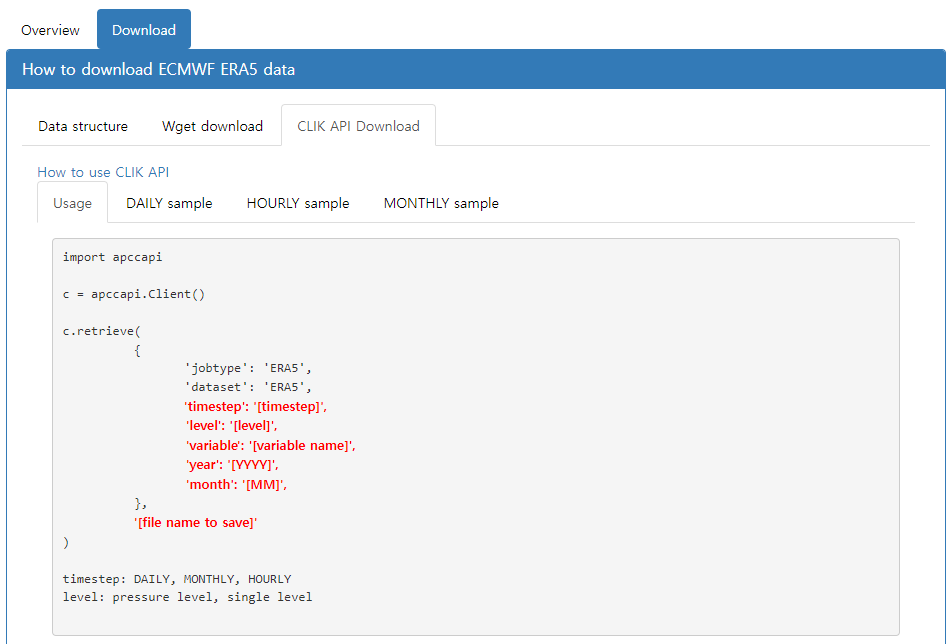Click the CLIK API Download tab

coord(358,126)
